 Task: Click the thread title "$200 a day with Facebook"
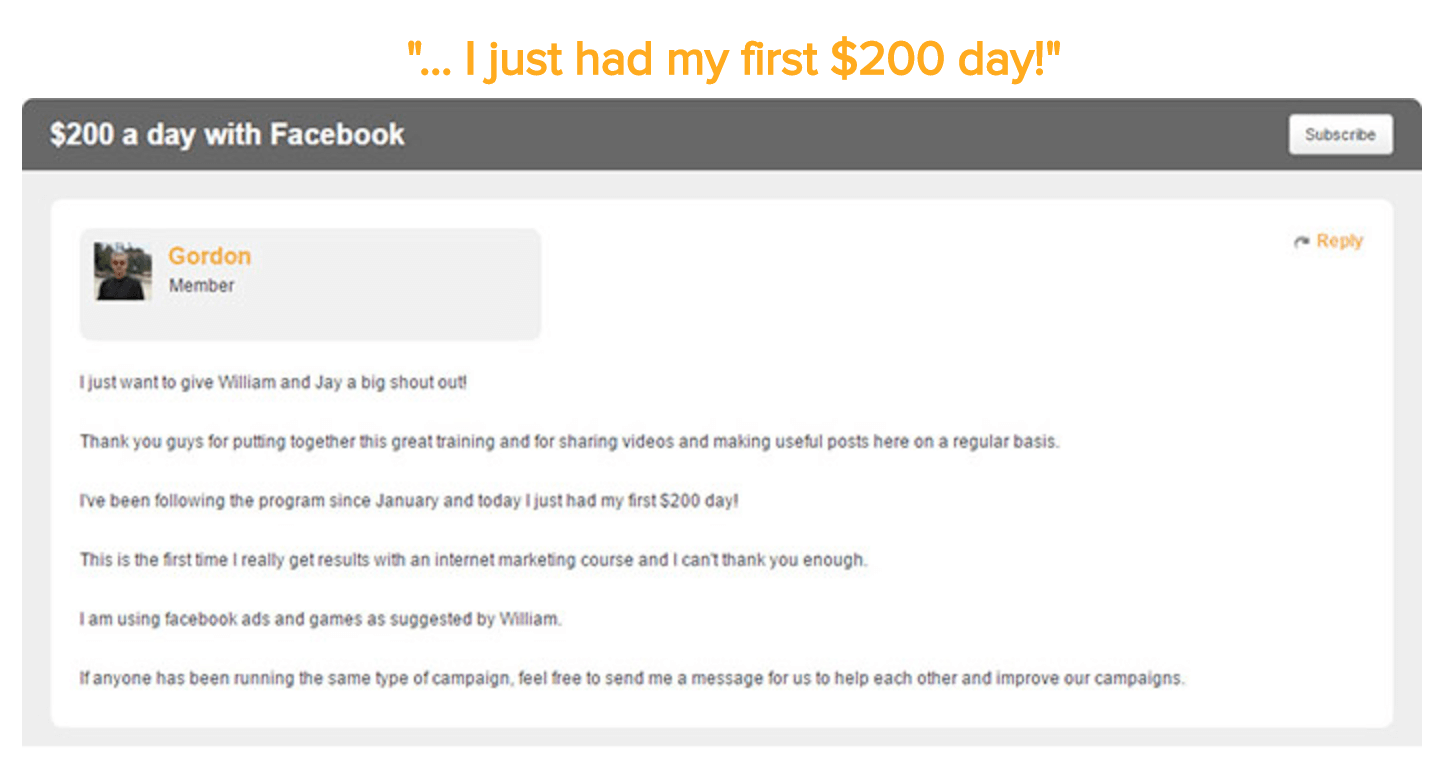[x=227, y=134]
